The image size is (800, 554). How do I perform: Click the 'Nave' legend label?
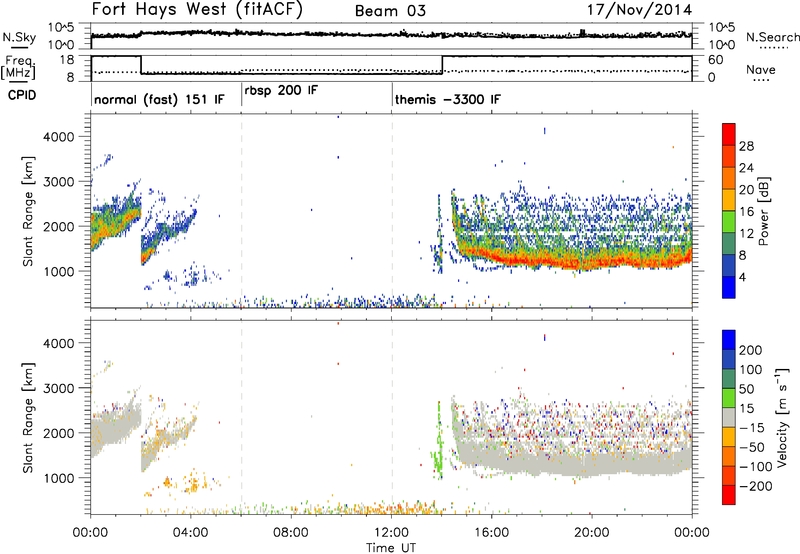pyautogui.click(x=761, y=69)
